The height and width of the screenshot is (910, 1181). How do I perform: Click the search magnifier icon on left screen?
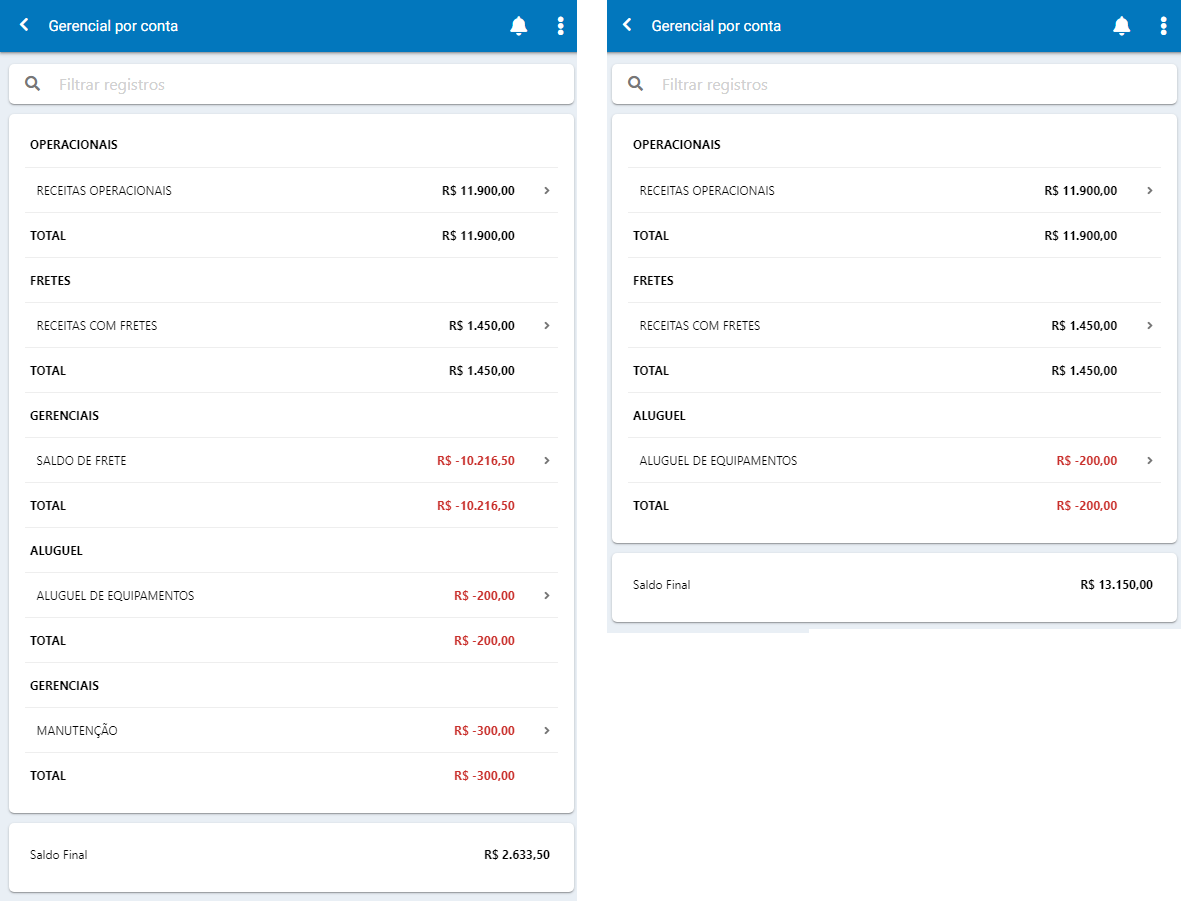coord(32,84)
